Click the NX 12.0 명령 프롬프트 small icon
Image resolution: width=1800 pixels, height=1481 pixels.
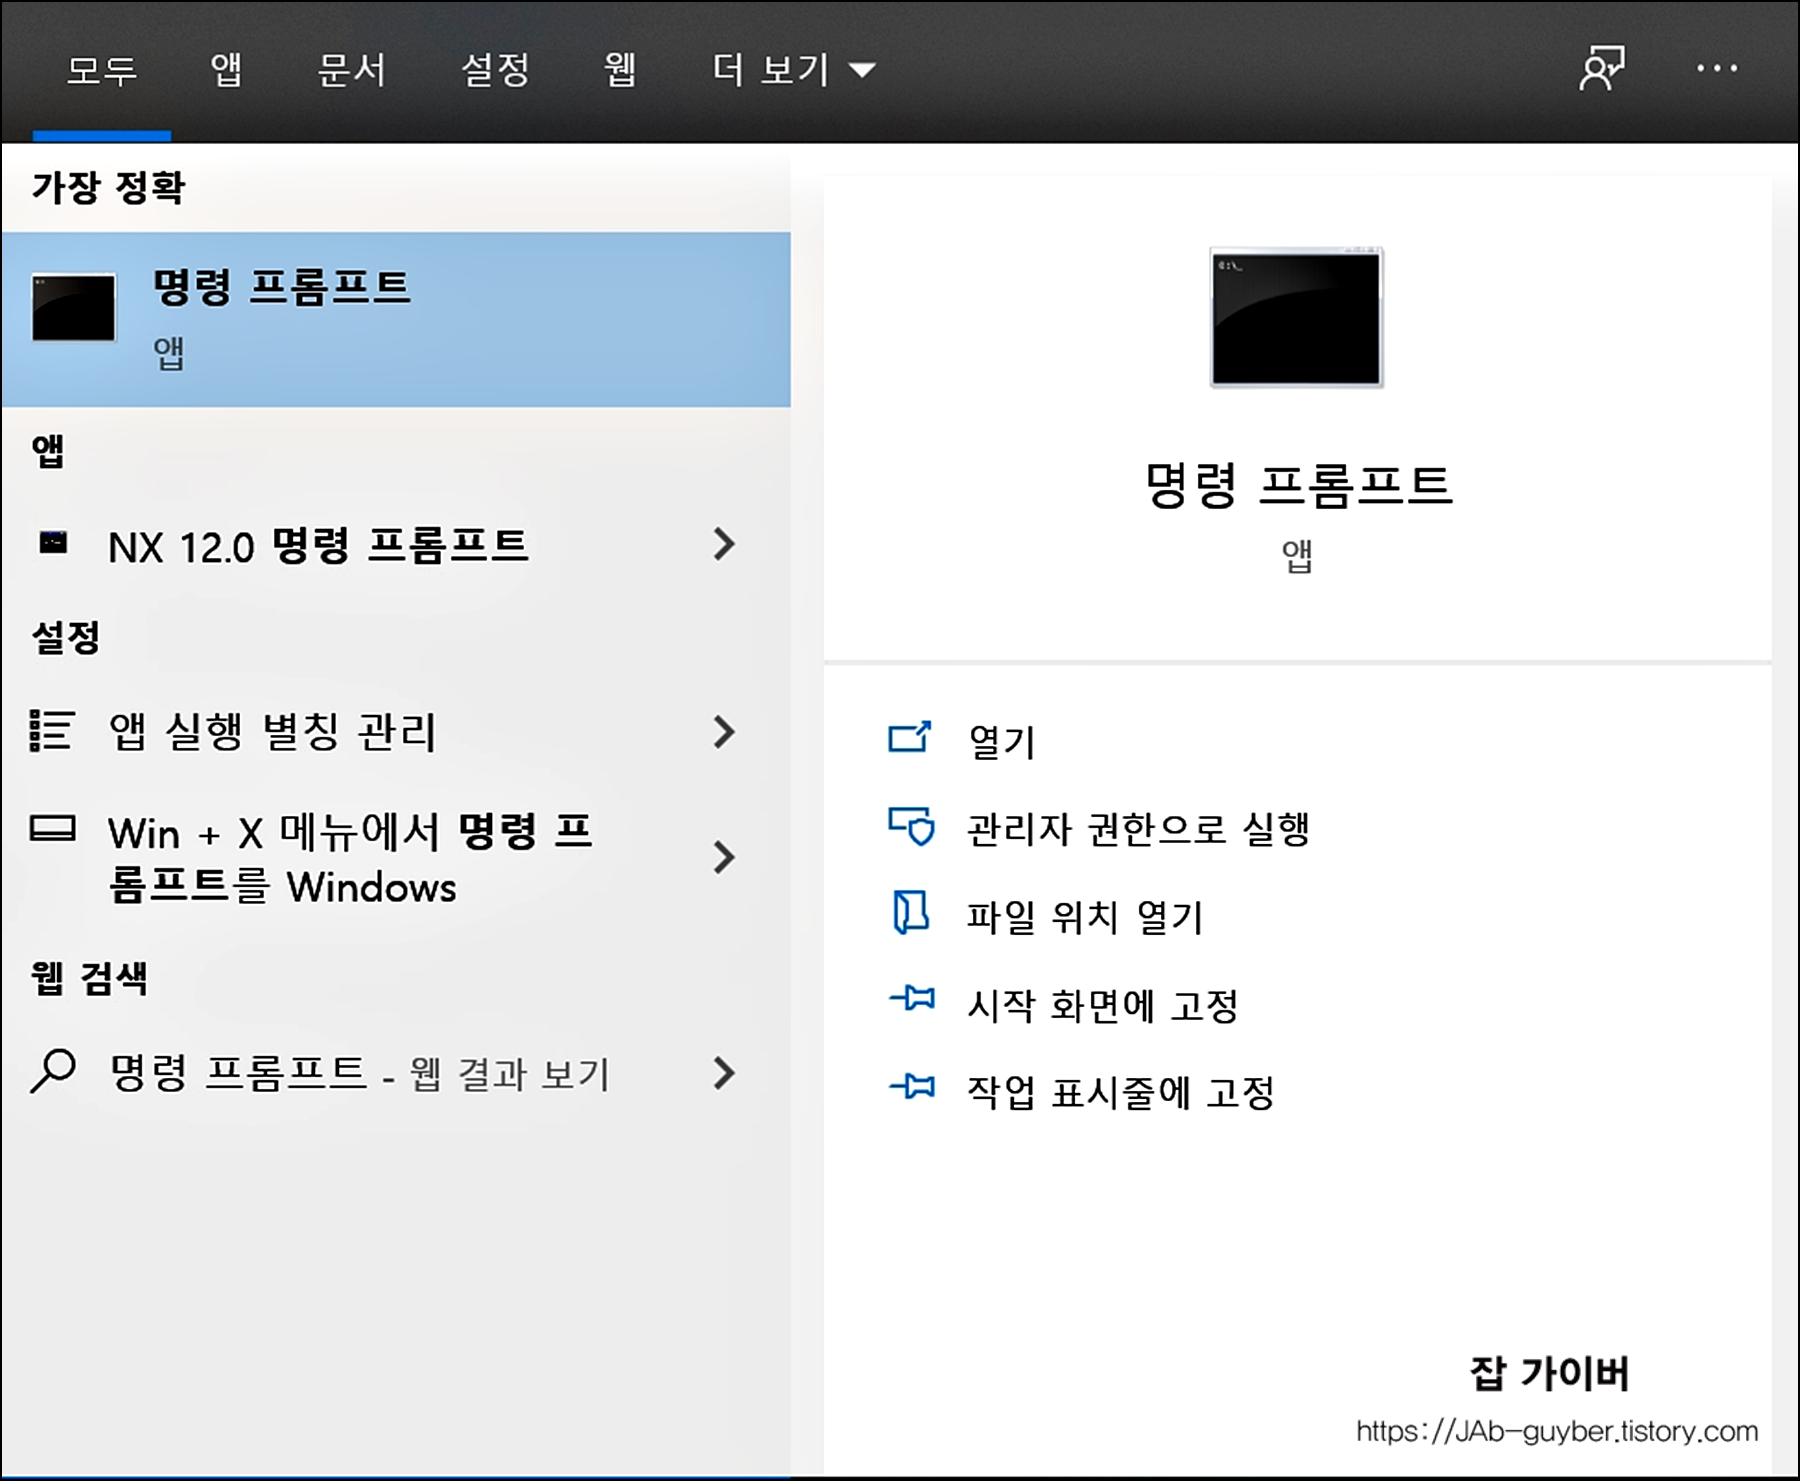click(x=53, y=543)
